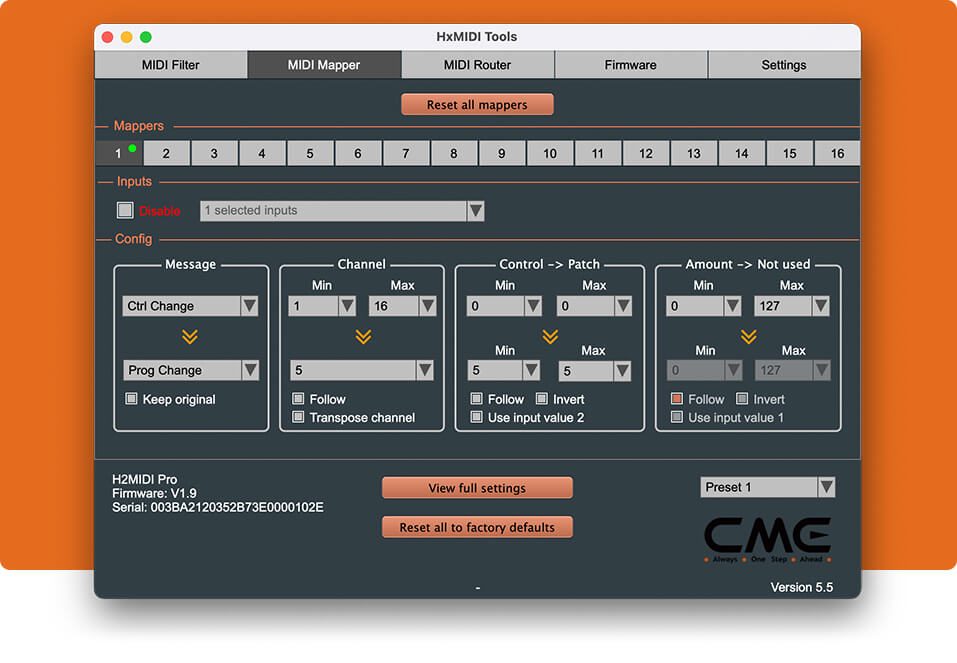Expand the Preset 1 dropdown
This screenshot has height=663, width=957.
tap(767, 487)
